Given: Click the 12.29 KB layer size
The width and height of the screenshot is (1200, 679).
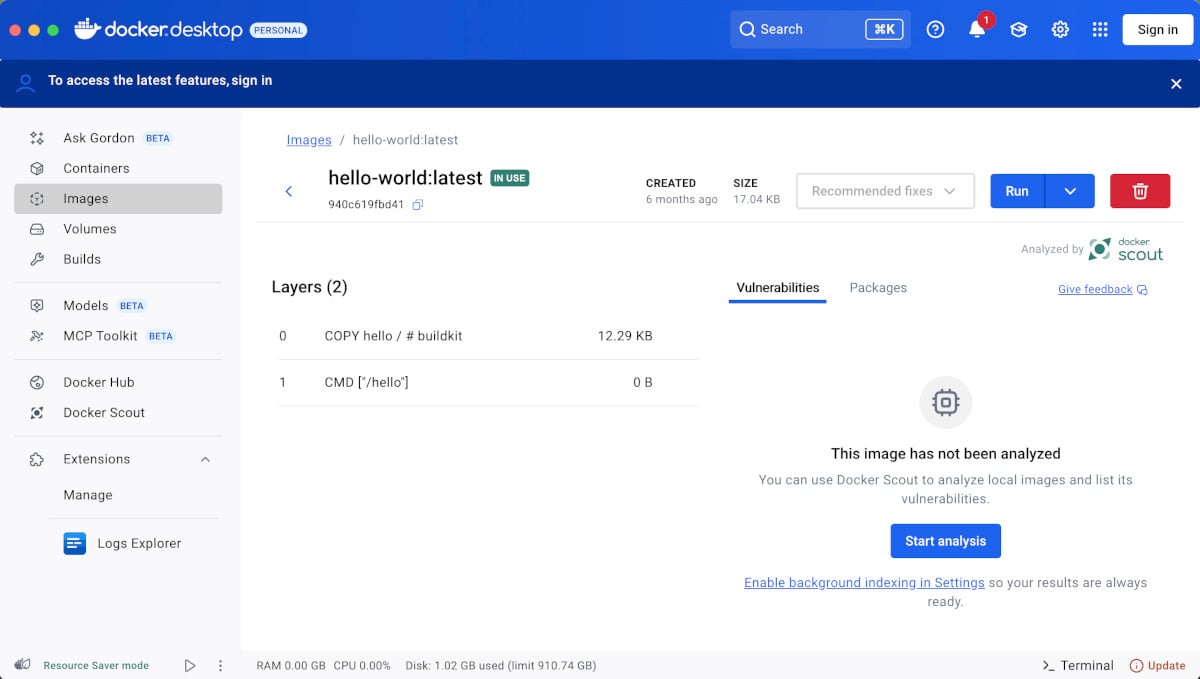Looking at the screenshot, I should [x=625, y=336].
